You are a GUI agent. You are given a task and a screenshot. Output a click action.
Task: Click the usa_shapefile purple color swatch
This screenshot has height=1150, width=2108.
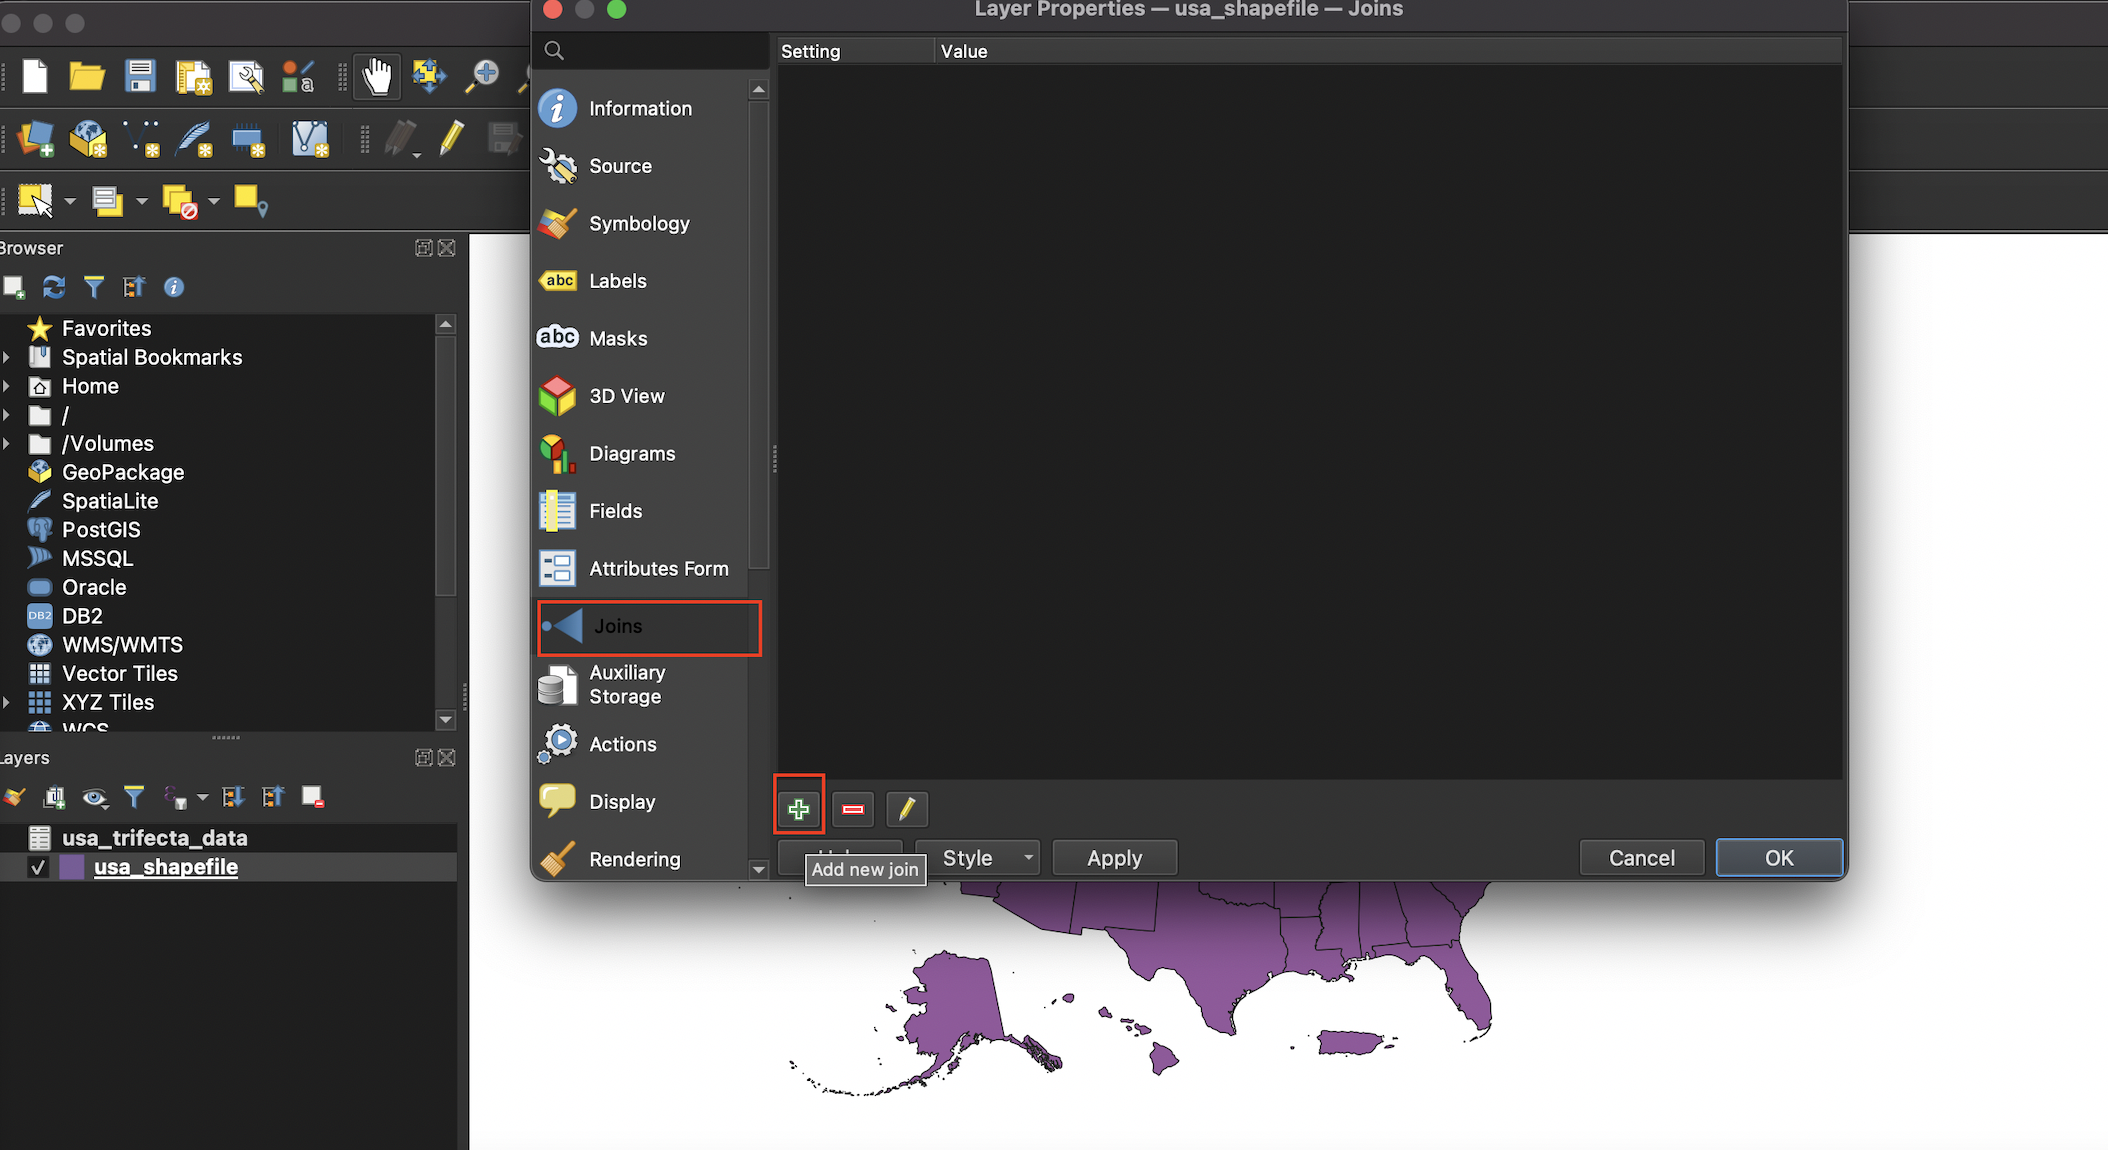[72, 867]
